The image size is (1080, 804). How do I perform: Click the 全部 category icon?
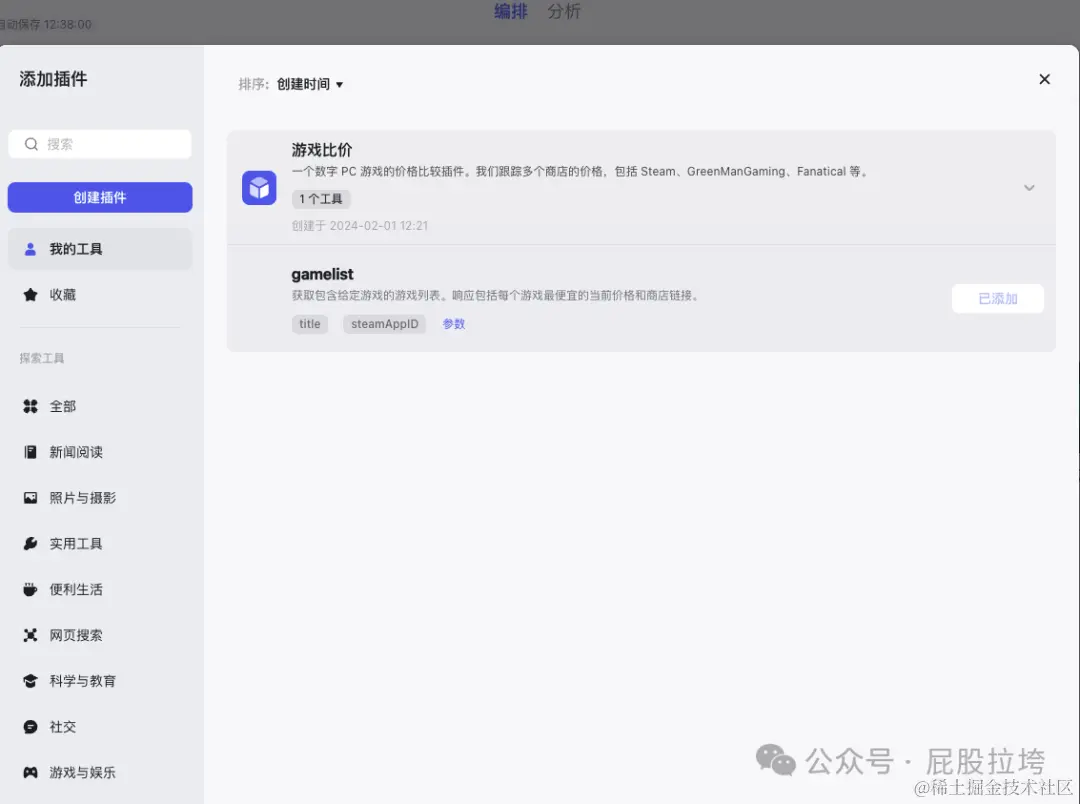31,406
